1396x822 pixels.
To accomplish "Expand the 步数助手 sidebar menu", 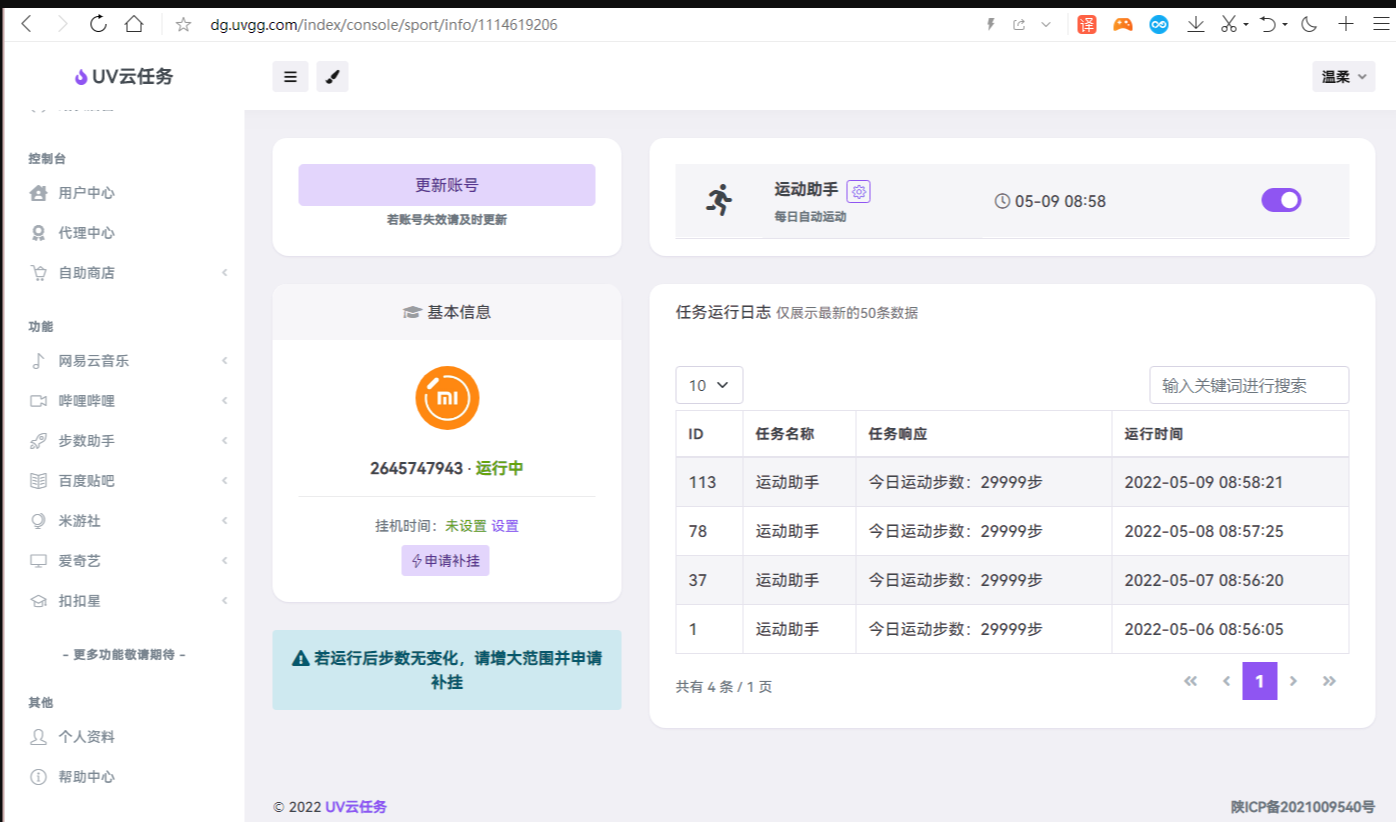I will click(x=128, y=441).
